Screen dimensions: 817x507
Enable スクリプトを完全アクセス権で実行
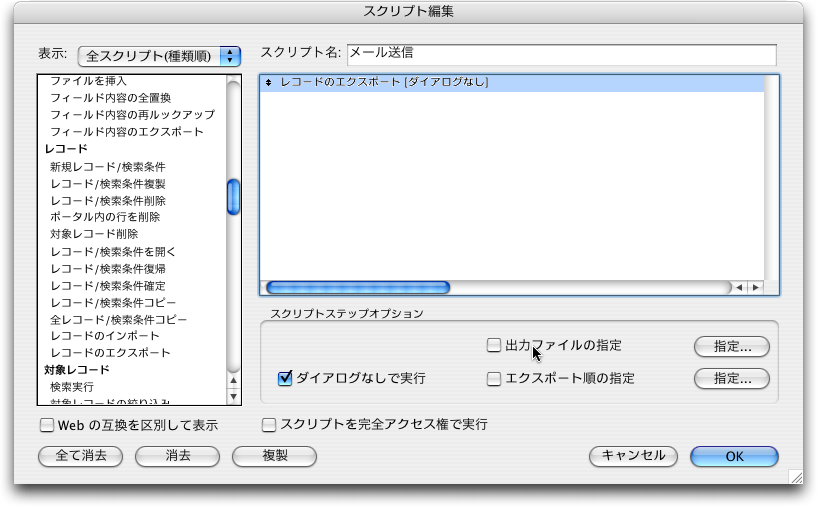click(269, 425)
